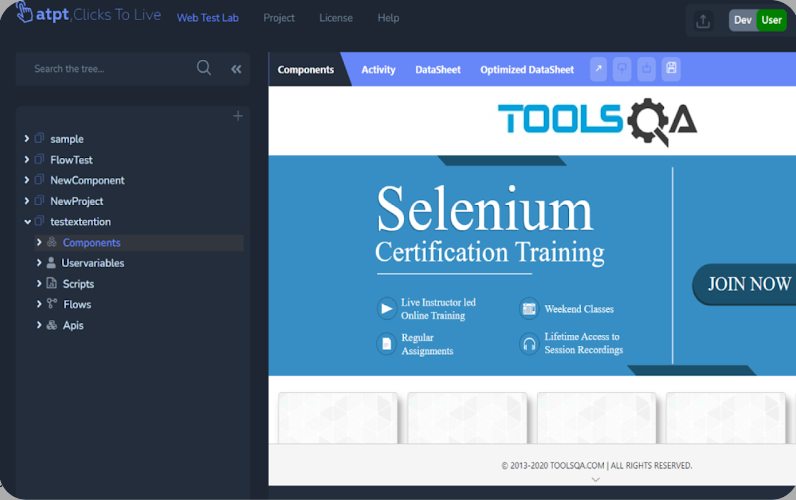This screenshot has width=796, height=500.
Task: Click the diagonal arrow toolbar icon
Action: pyautogui.click(x=599, y=69)
